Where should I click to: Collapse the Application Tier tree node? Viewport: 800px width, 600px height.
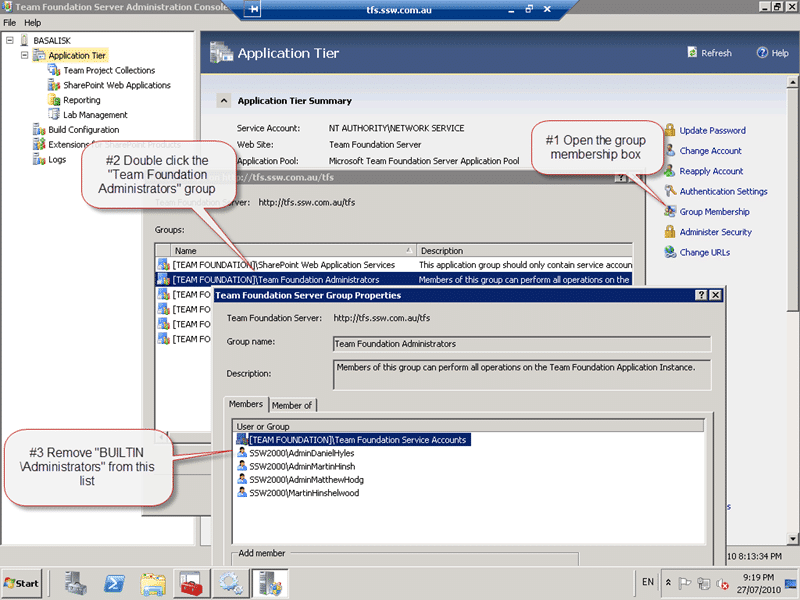(x=24, y=55)
